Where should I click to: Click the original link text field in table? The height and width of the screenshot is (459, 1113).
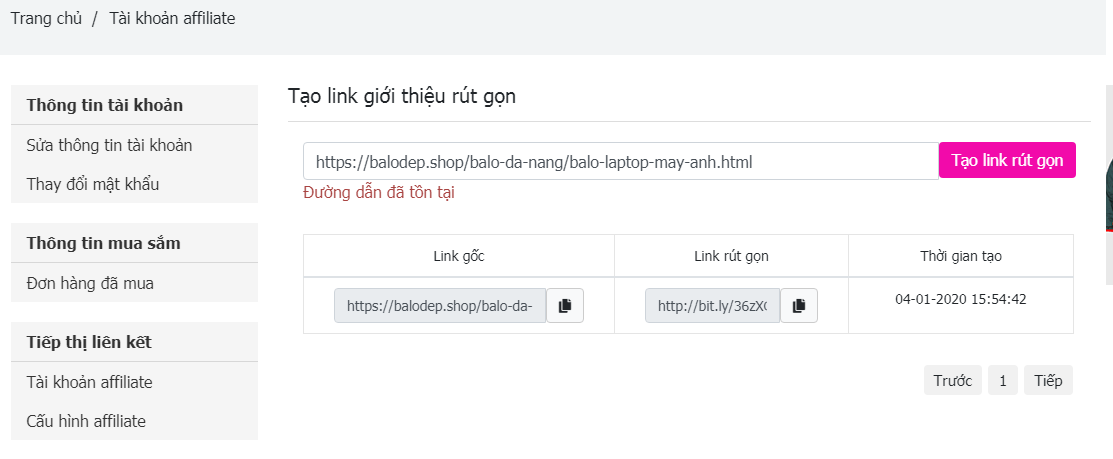click(440, 306)
